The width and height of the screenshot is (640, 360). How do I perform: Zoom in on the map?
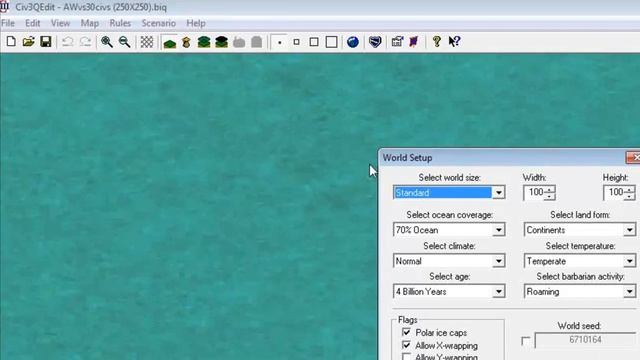107,42
